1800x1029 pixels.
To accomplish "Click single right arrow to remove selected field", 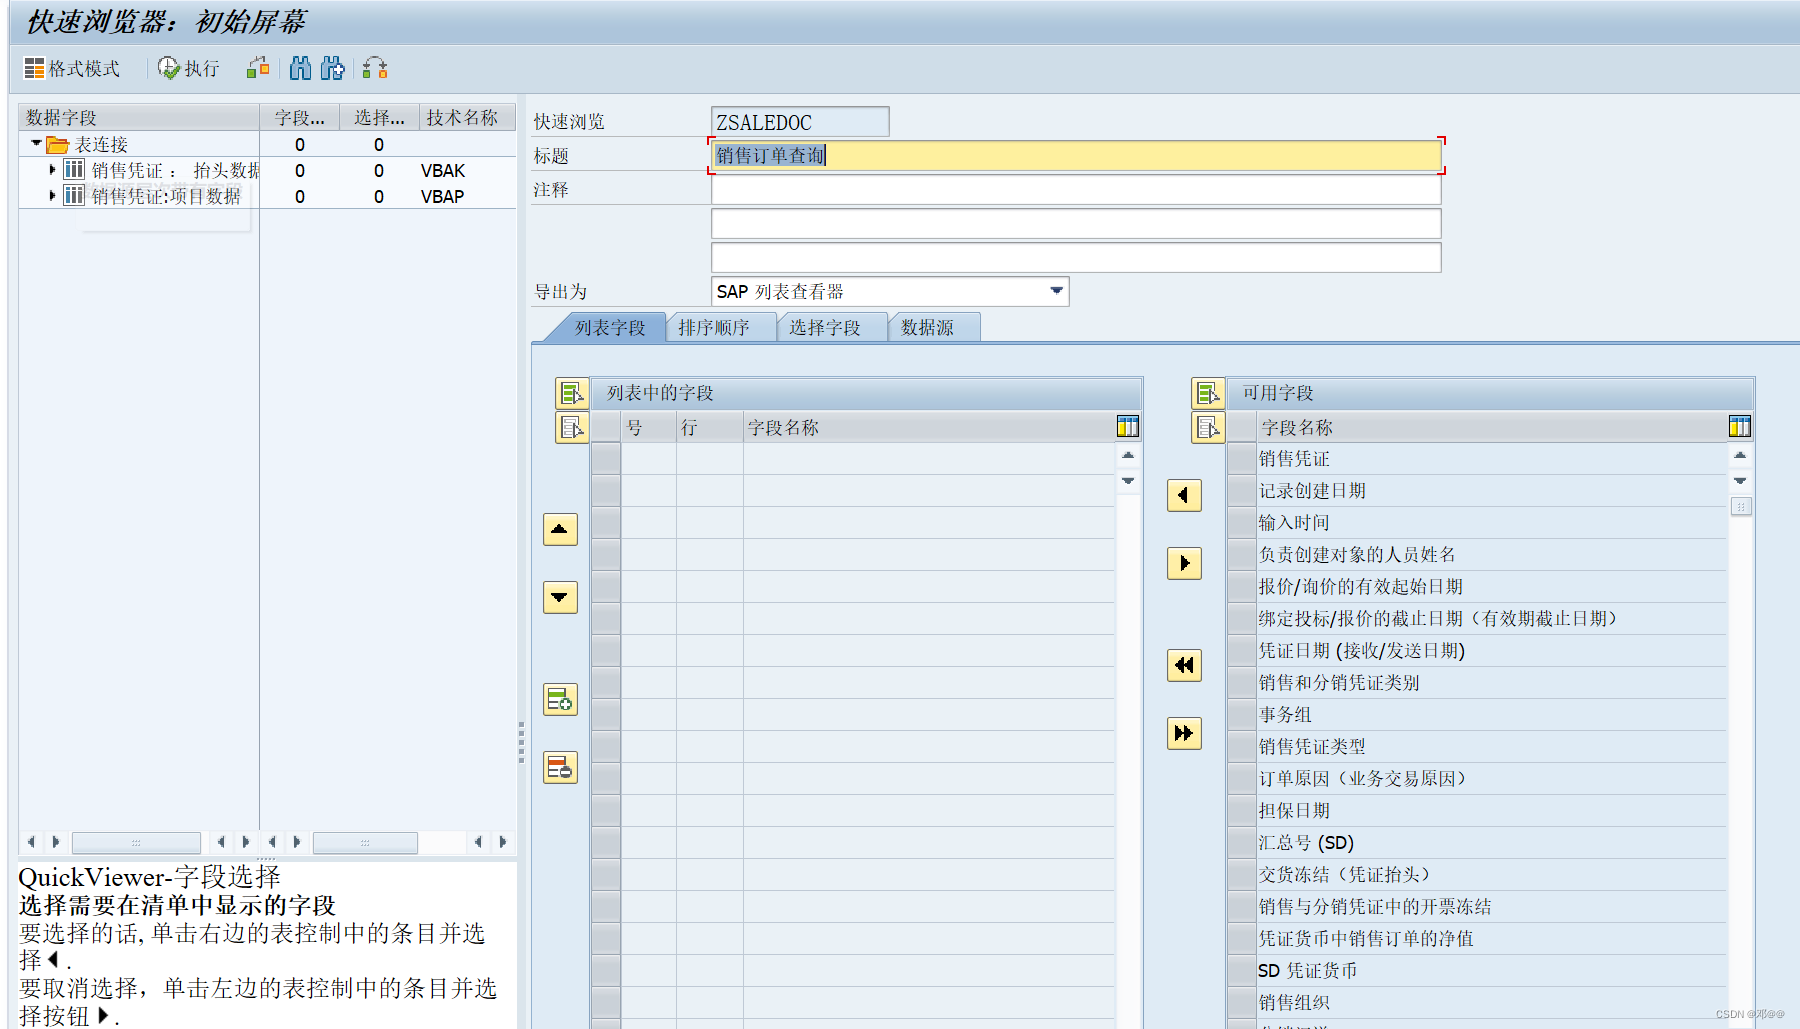I will 1184,563.
